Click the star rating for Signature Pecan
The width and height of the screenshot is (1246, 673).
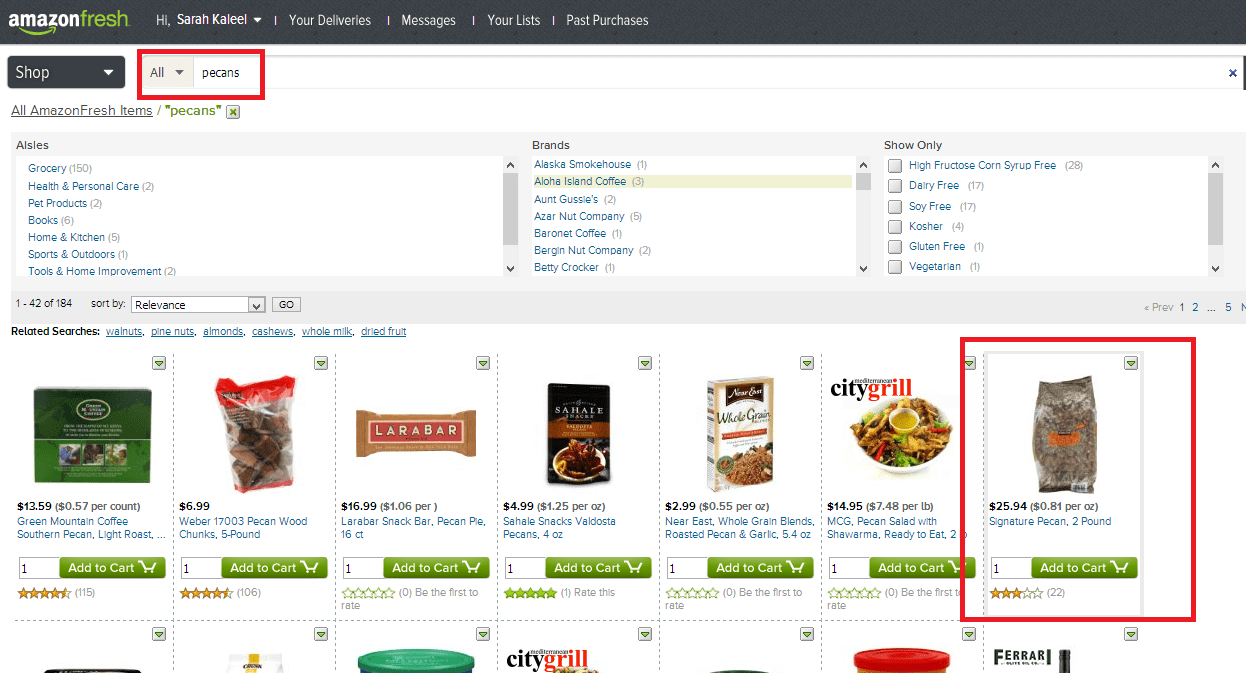click(x=1016, y=593)
